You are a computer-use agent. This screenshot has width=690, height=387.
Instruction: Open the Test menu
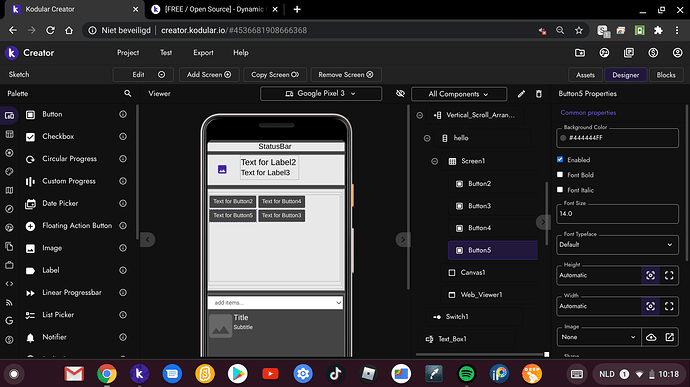(x=166, y=53)
